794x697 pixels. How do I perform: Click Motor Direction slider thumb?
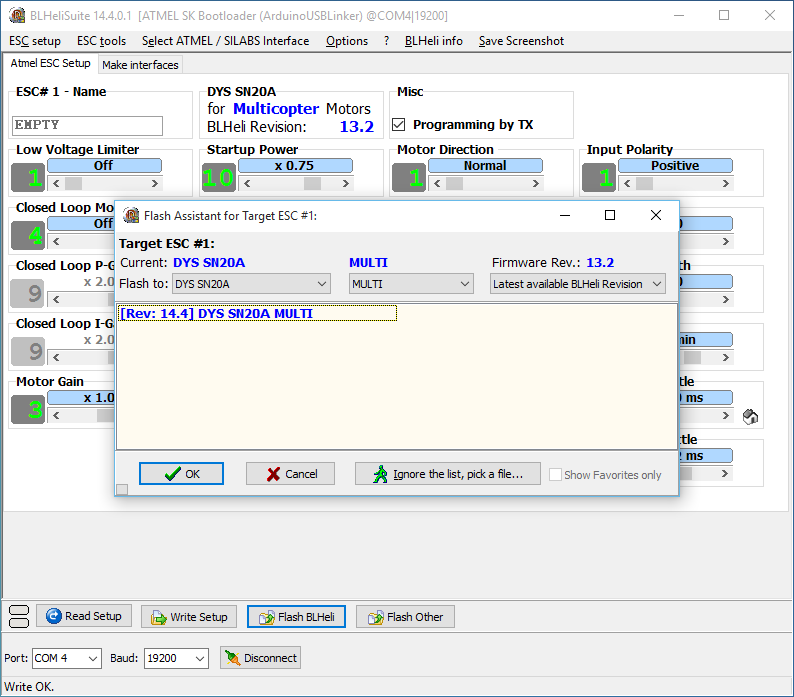coord(454,183)
